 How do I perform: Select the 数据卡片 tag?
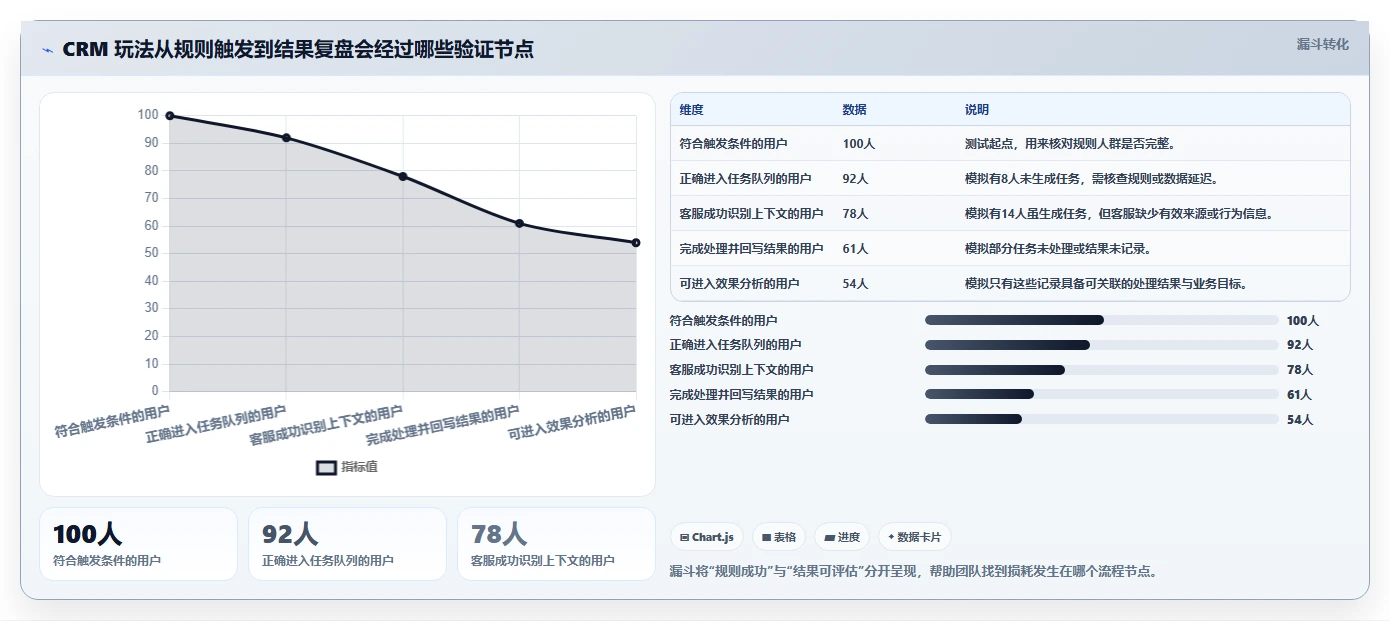pyautogui.click(x=915, y=537)
